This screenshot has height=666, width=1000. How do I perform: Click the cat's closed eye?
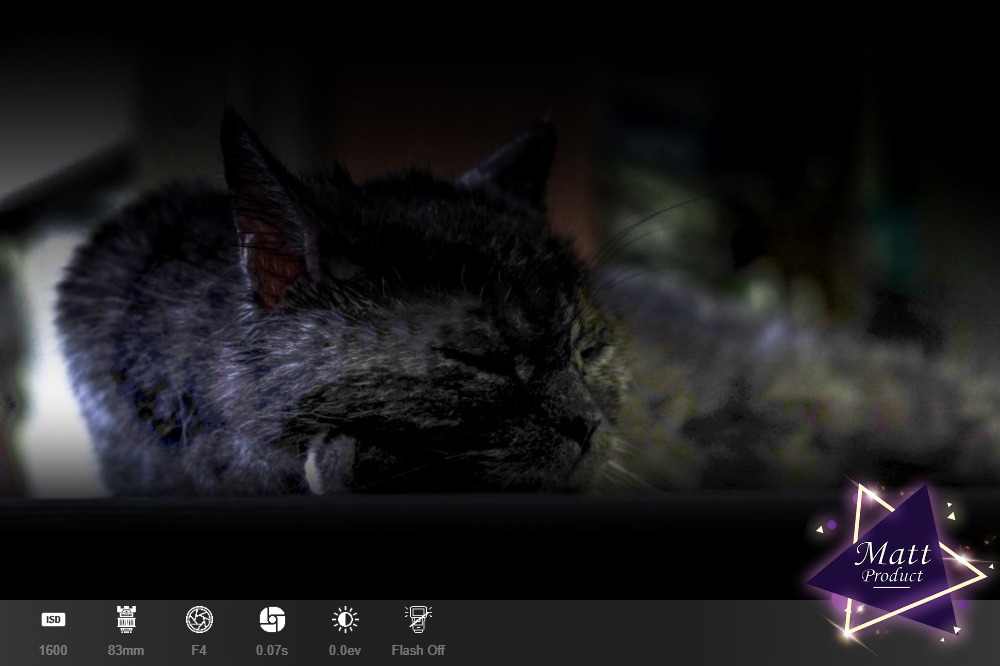(475, 357)
